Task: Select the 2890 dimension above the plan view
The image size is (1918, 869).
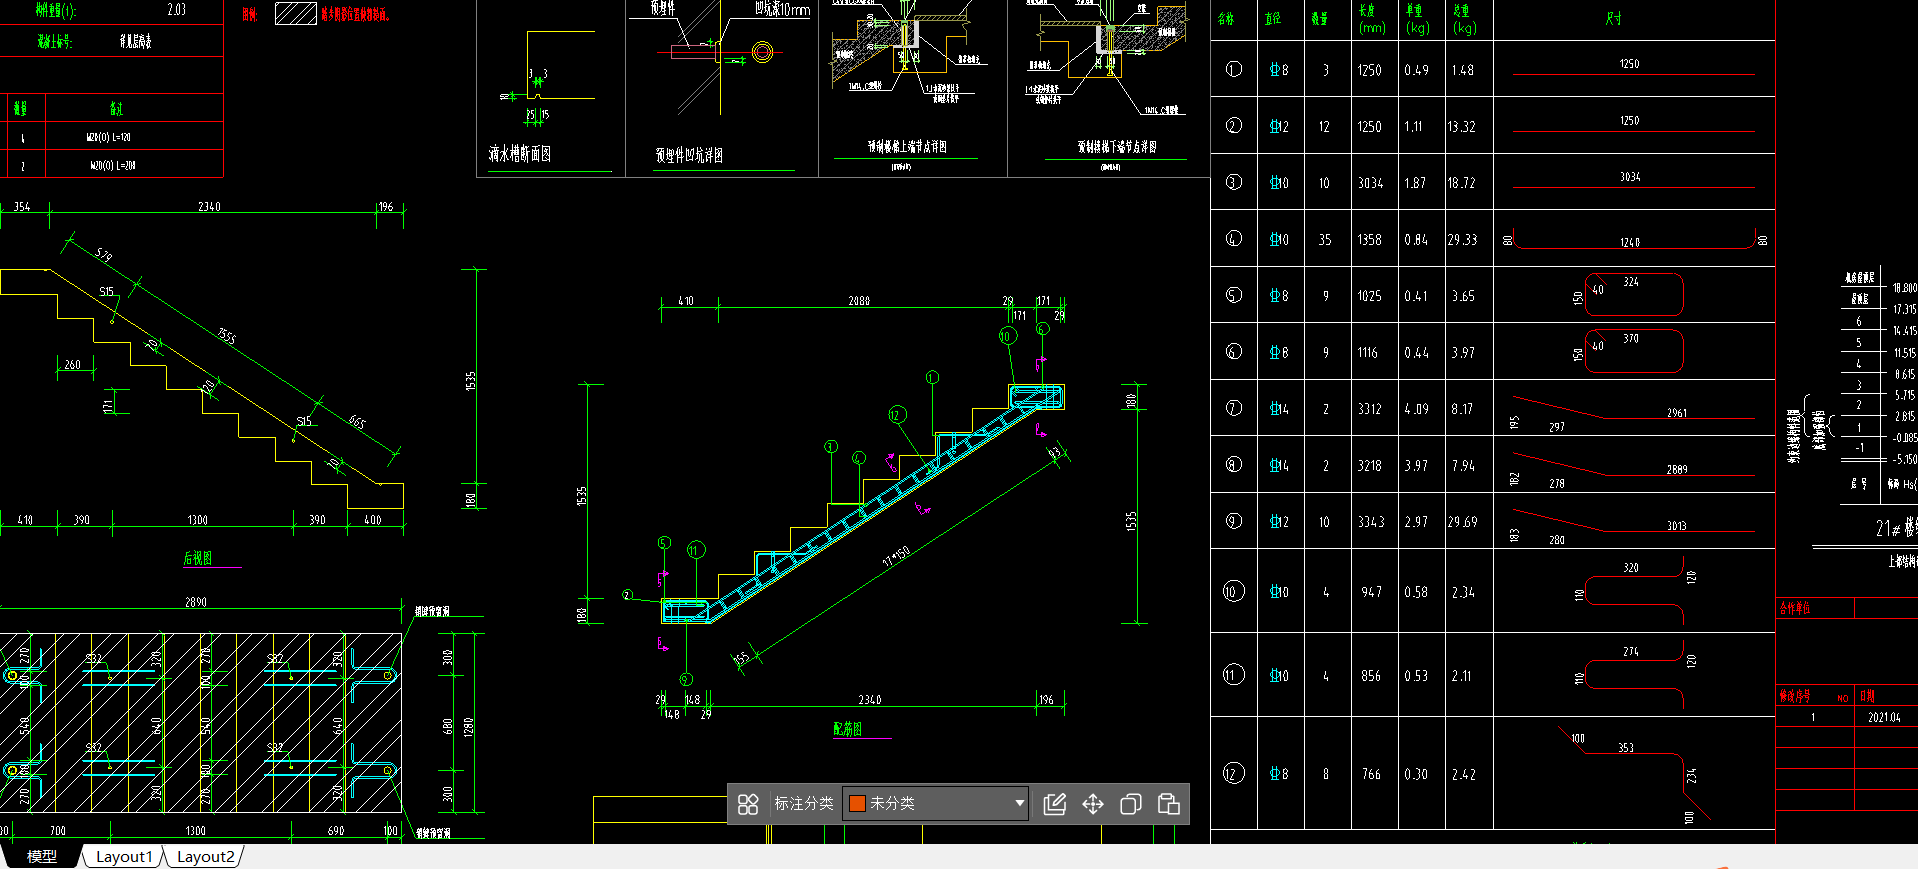Action: (196, 602)
